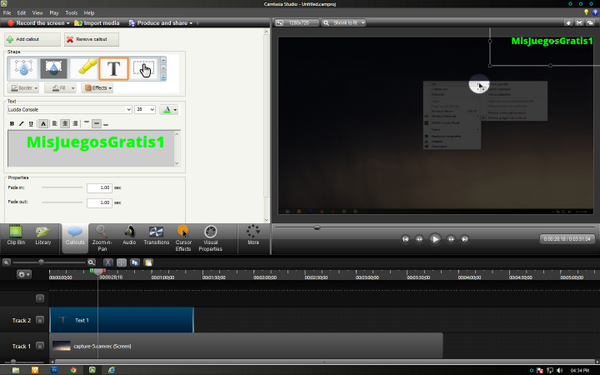Align callout text center
600x375 pixels.
[65, 124]
